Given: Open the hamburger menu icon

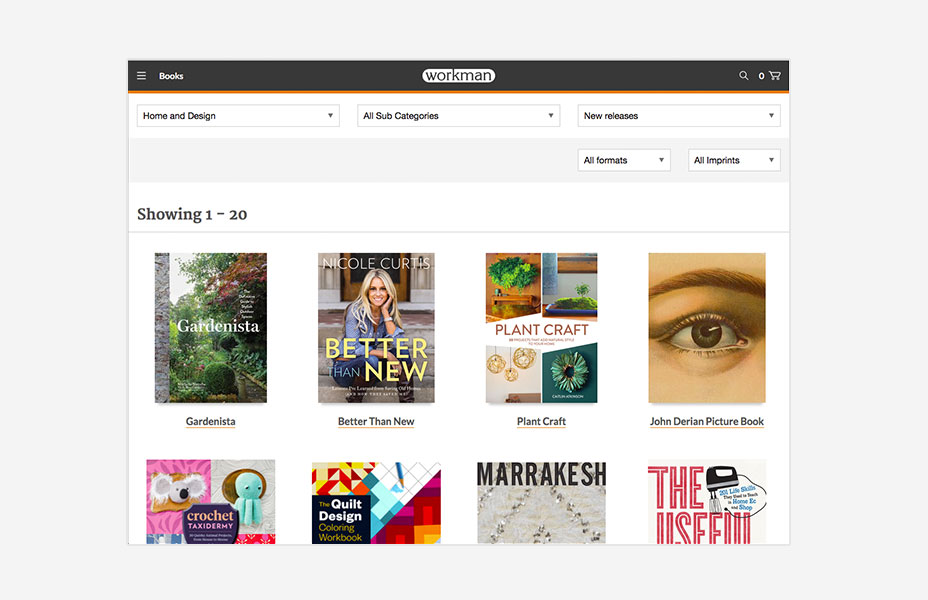Looking at the screenshot, I should (x=141, y=76).
